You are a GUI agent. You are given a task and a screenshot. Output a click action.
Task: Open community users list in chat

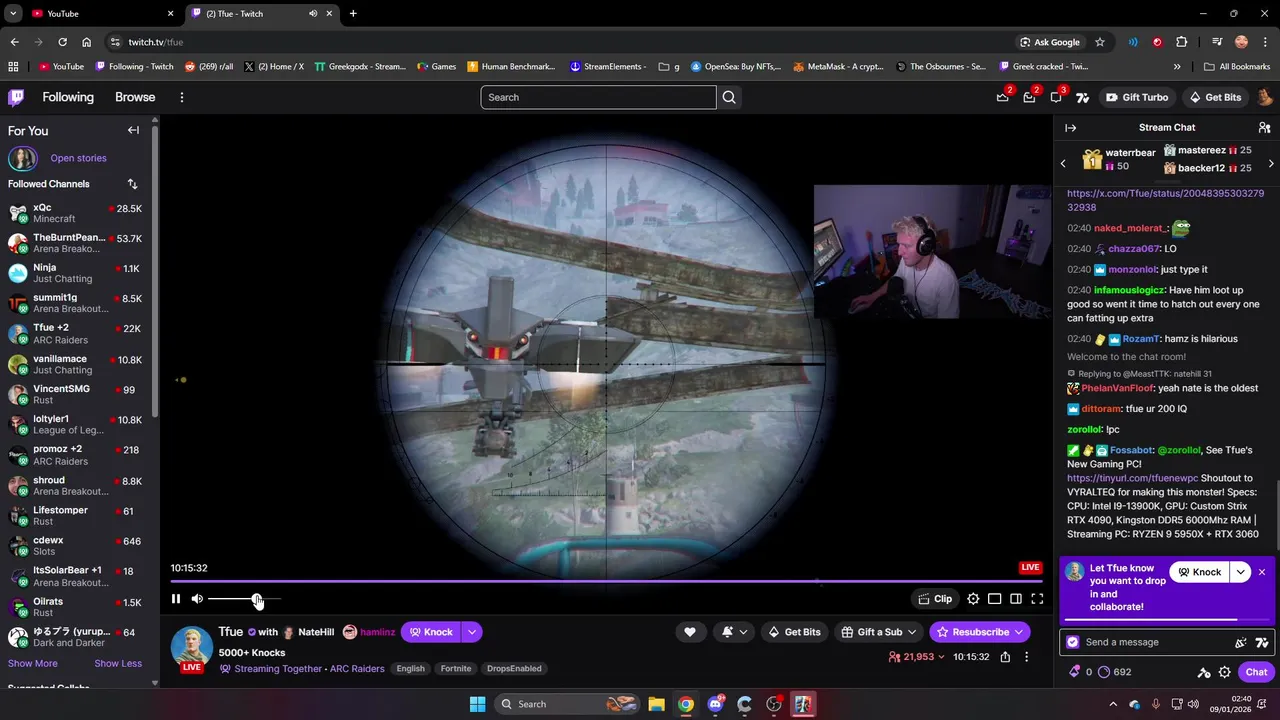pyautogui.click(x=1264, y=128)
